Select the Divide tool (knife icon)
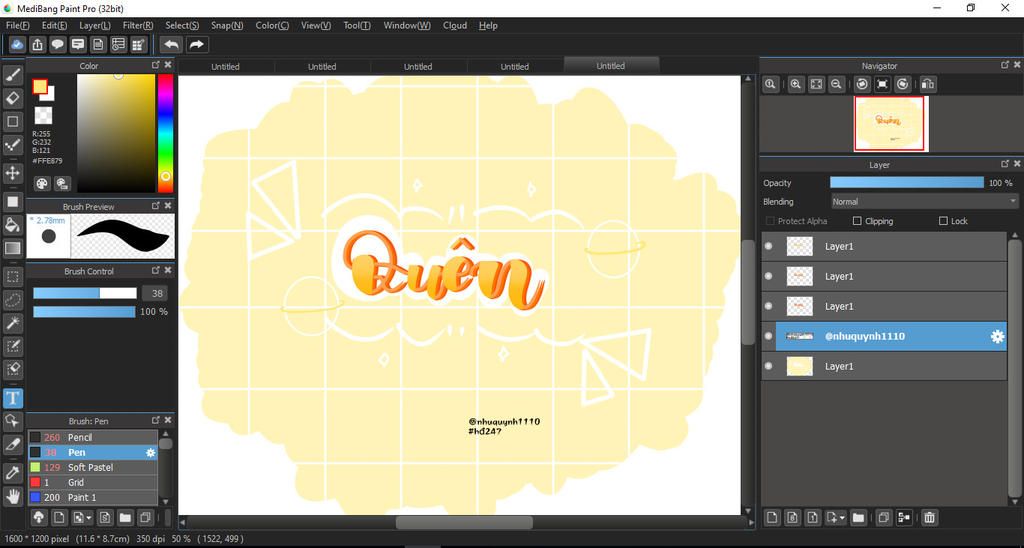This screenshot has width=1024, height=548. (x=12, y=444)
